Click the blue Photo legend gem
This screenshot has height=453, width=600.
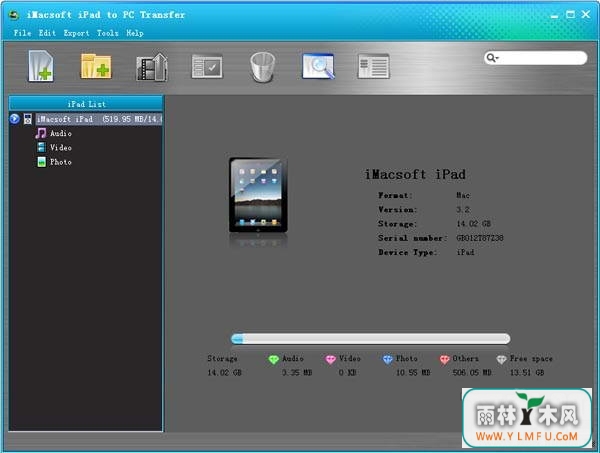(387, 359)
